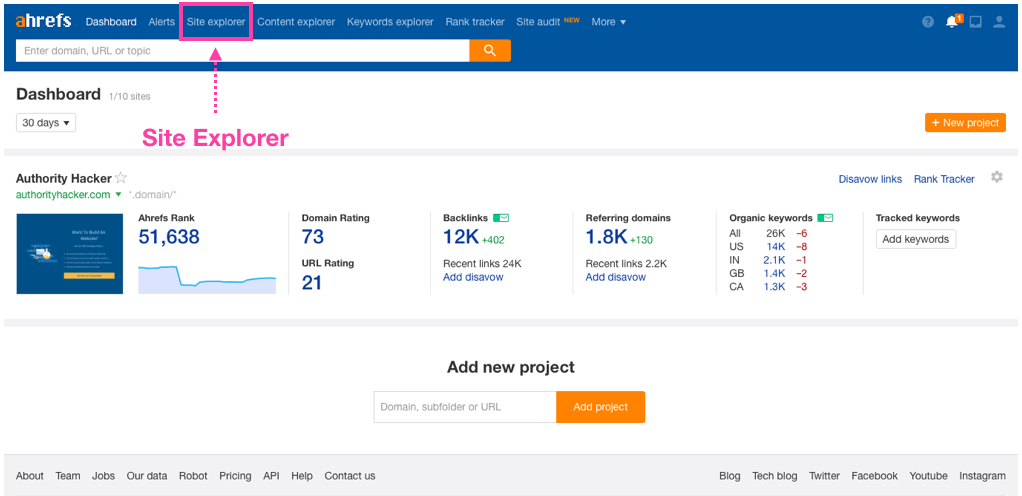Open authorityhacker.com domain link

pos(63,194)
